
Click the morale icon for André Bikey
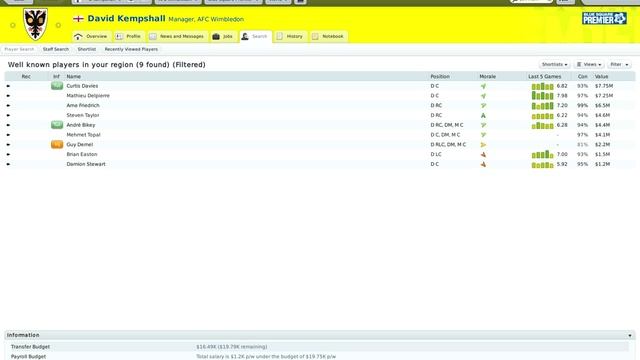coord(483,125)
